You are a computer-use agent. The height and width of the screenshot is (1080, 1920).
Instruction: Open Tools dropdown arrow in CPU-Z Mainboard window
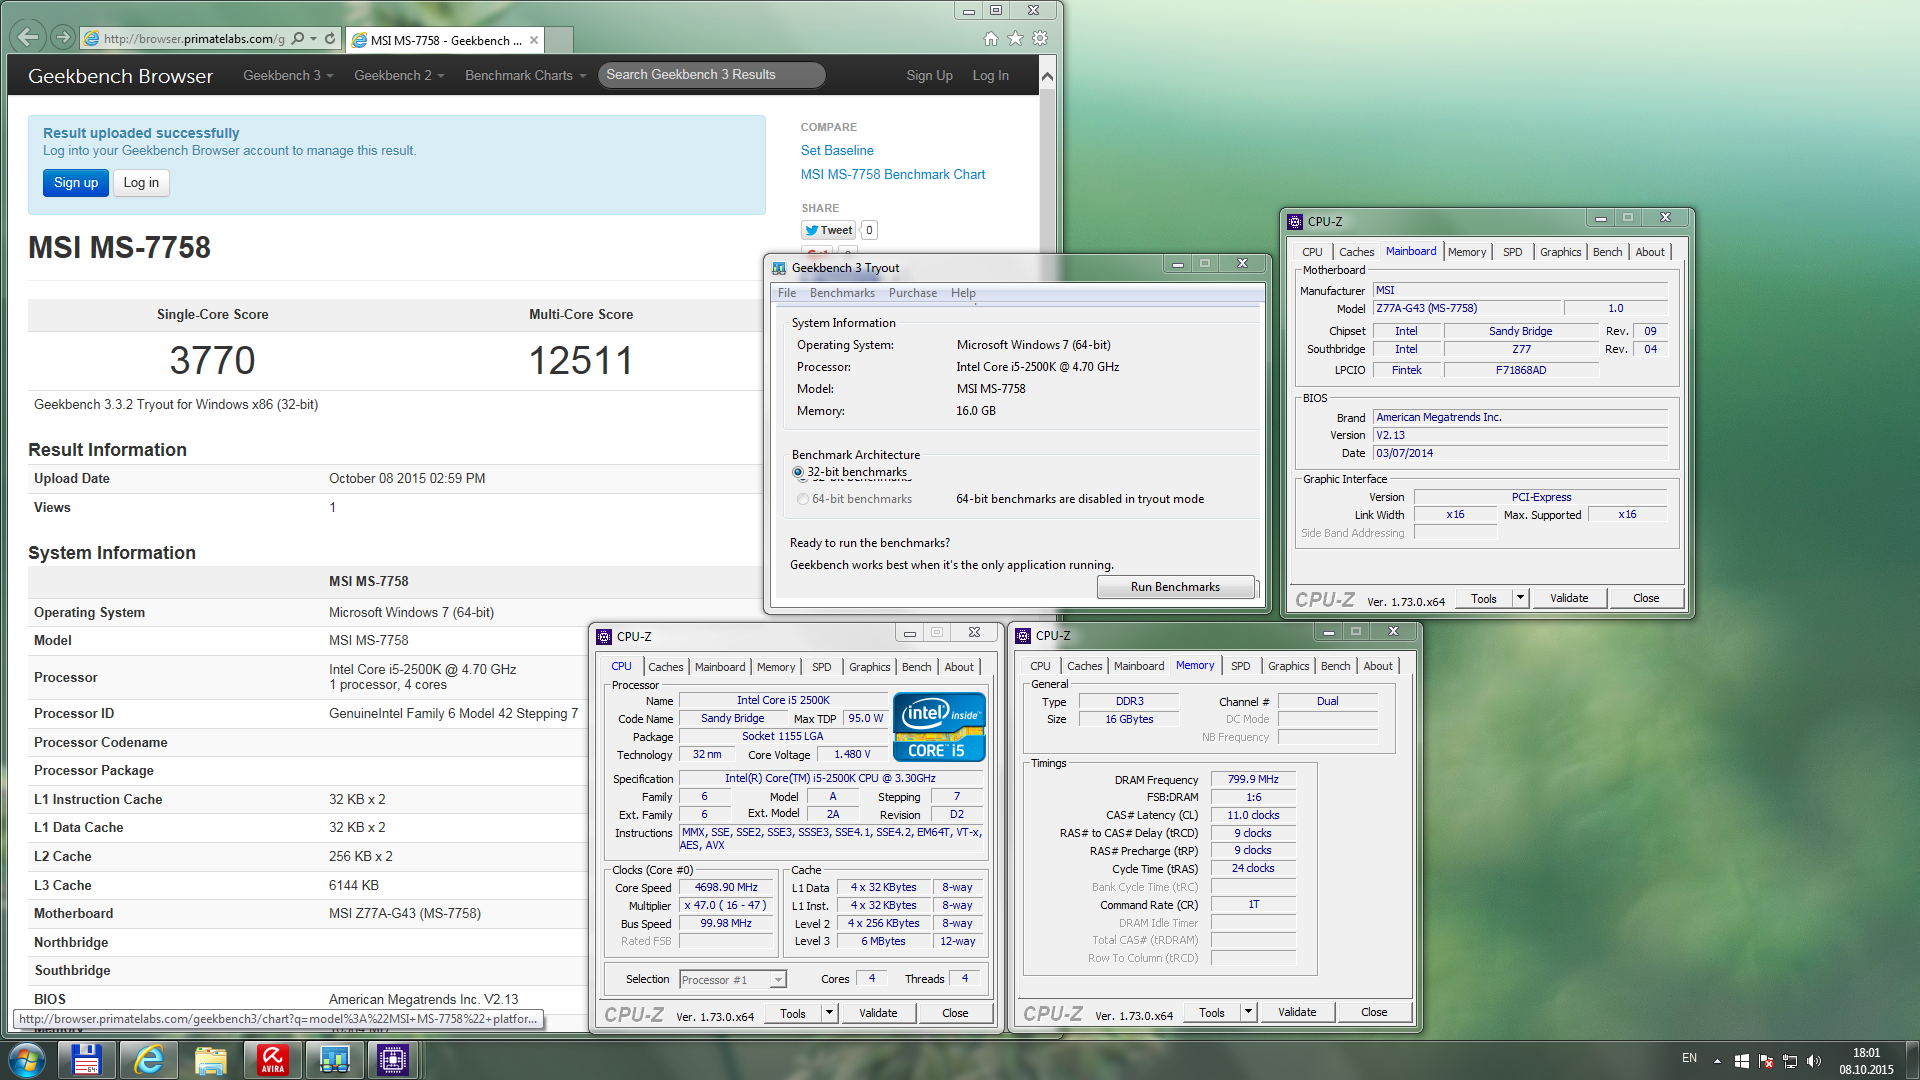1520,598
